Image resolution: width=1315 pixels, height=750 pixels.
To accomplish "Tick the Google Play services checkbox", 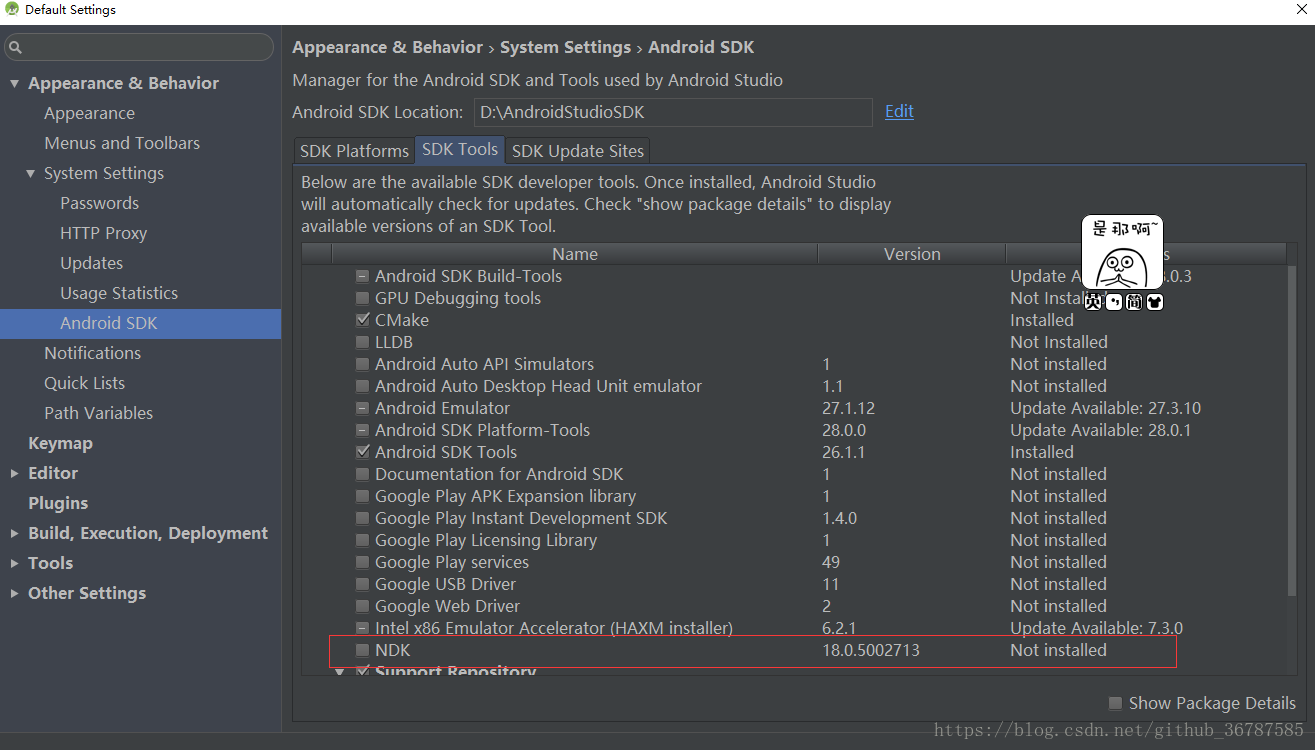I will click(363, 562).
